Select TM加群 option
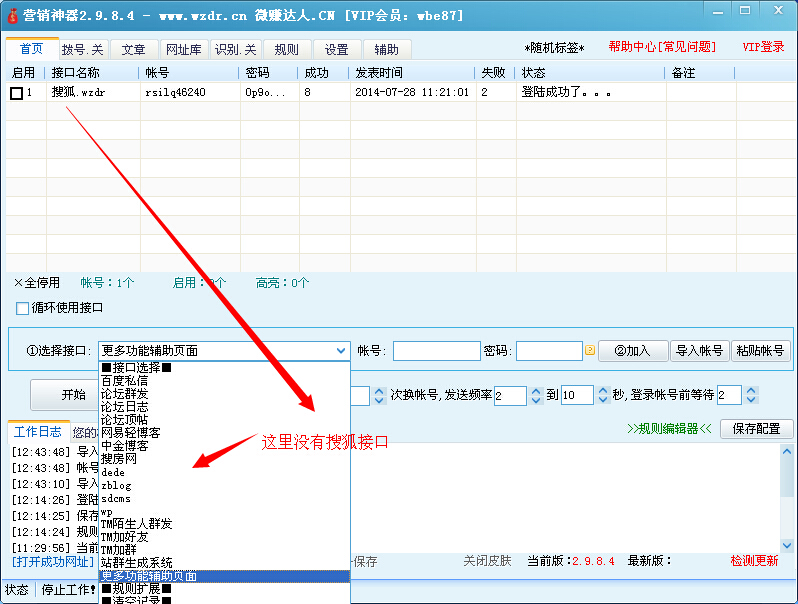 tap(119, 550)
